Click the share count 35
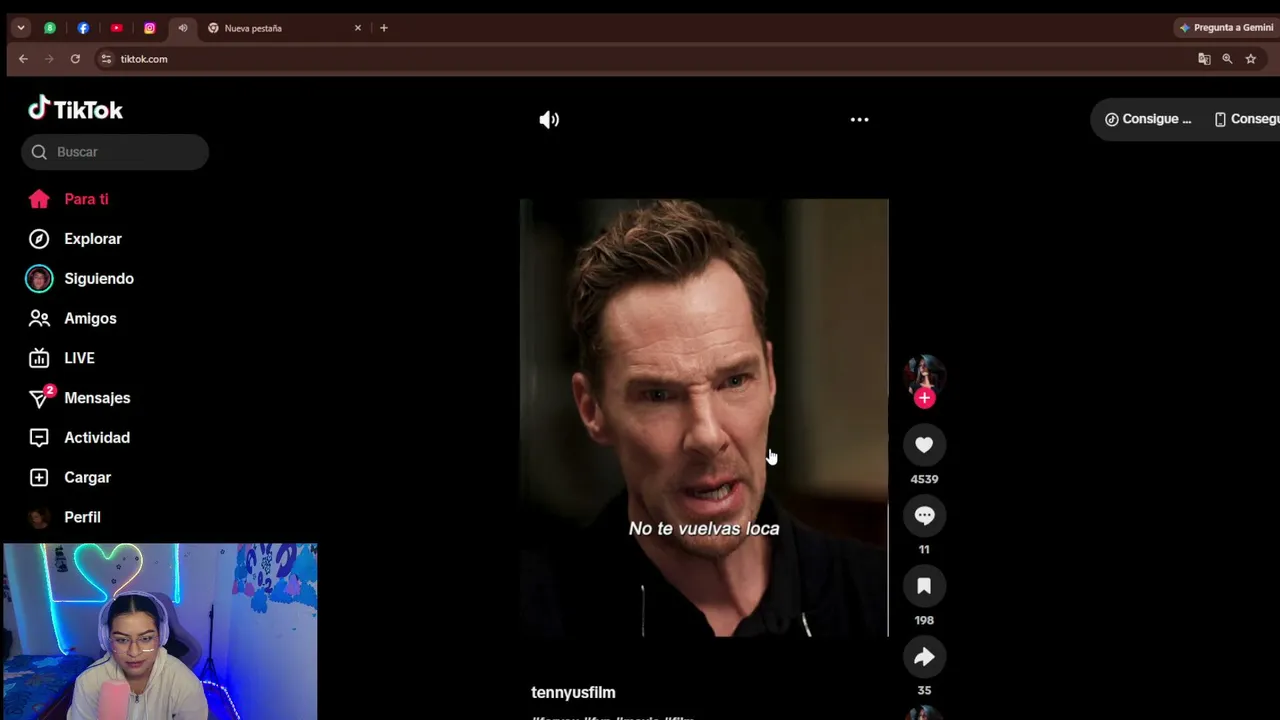 click(924, 690)
